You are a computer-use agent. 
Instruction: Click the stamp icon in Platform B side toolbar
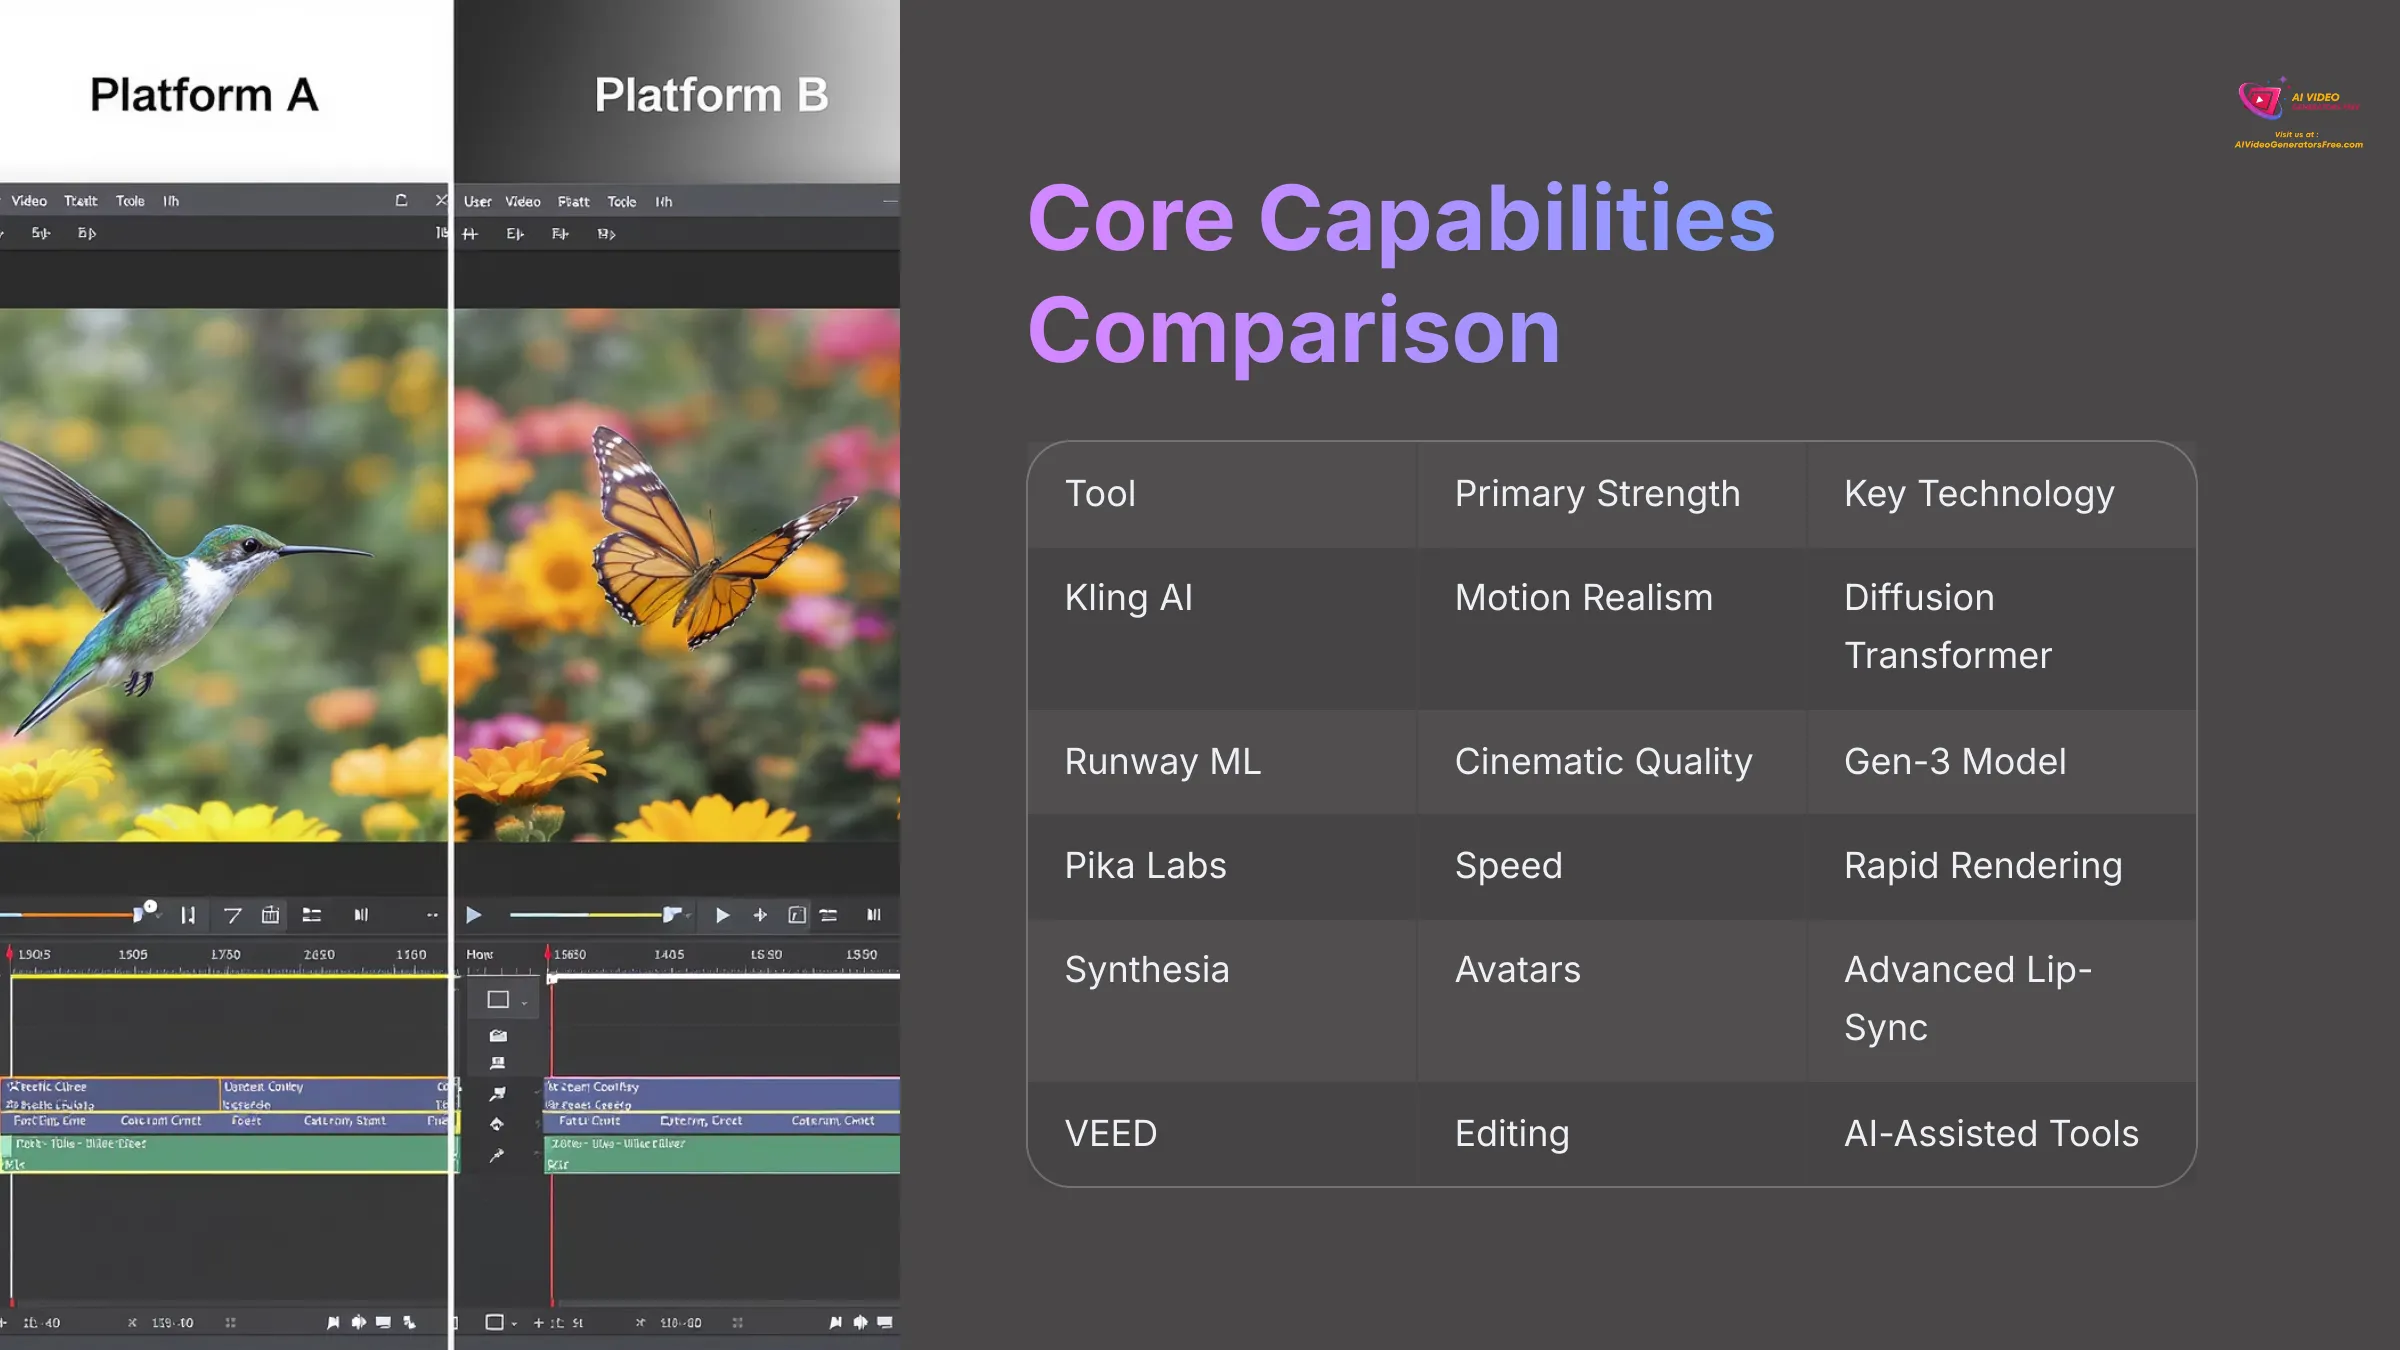498,1064
